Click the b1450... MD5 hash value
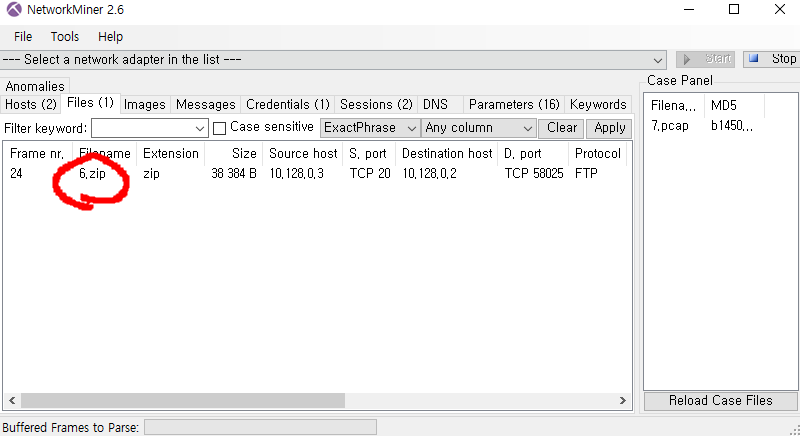This screenshot has height=436, width=800. (732, 126)
